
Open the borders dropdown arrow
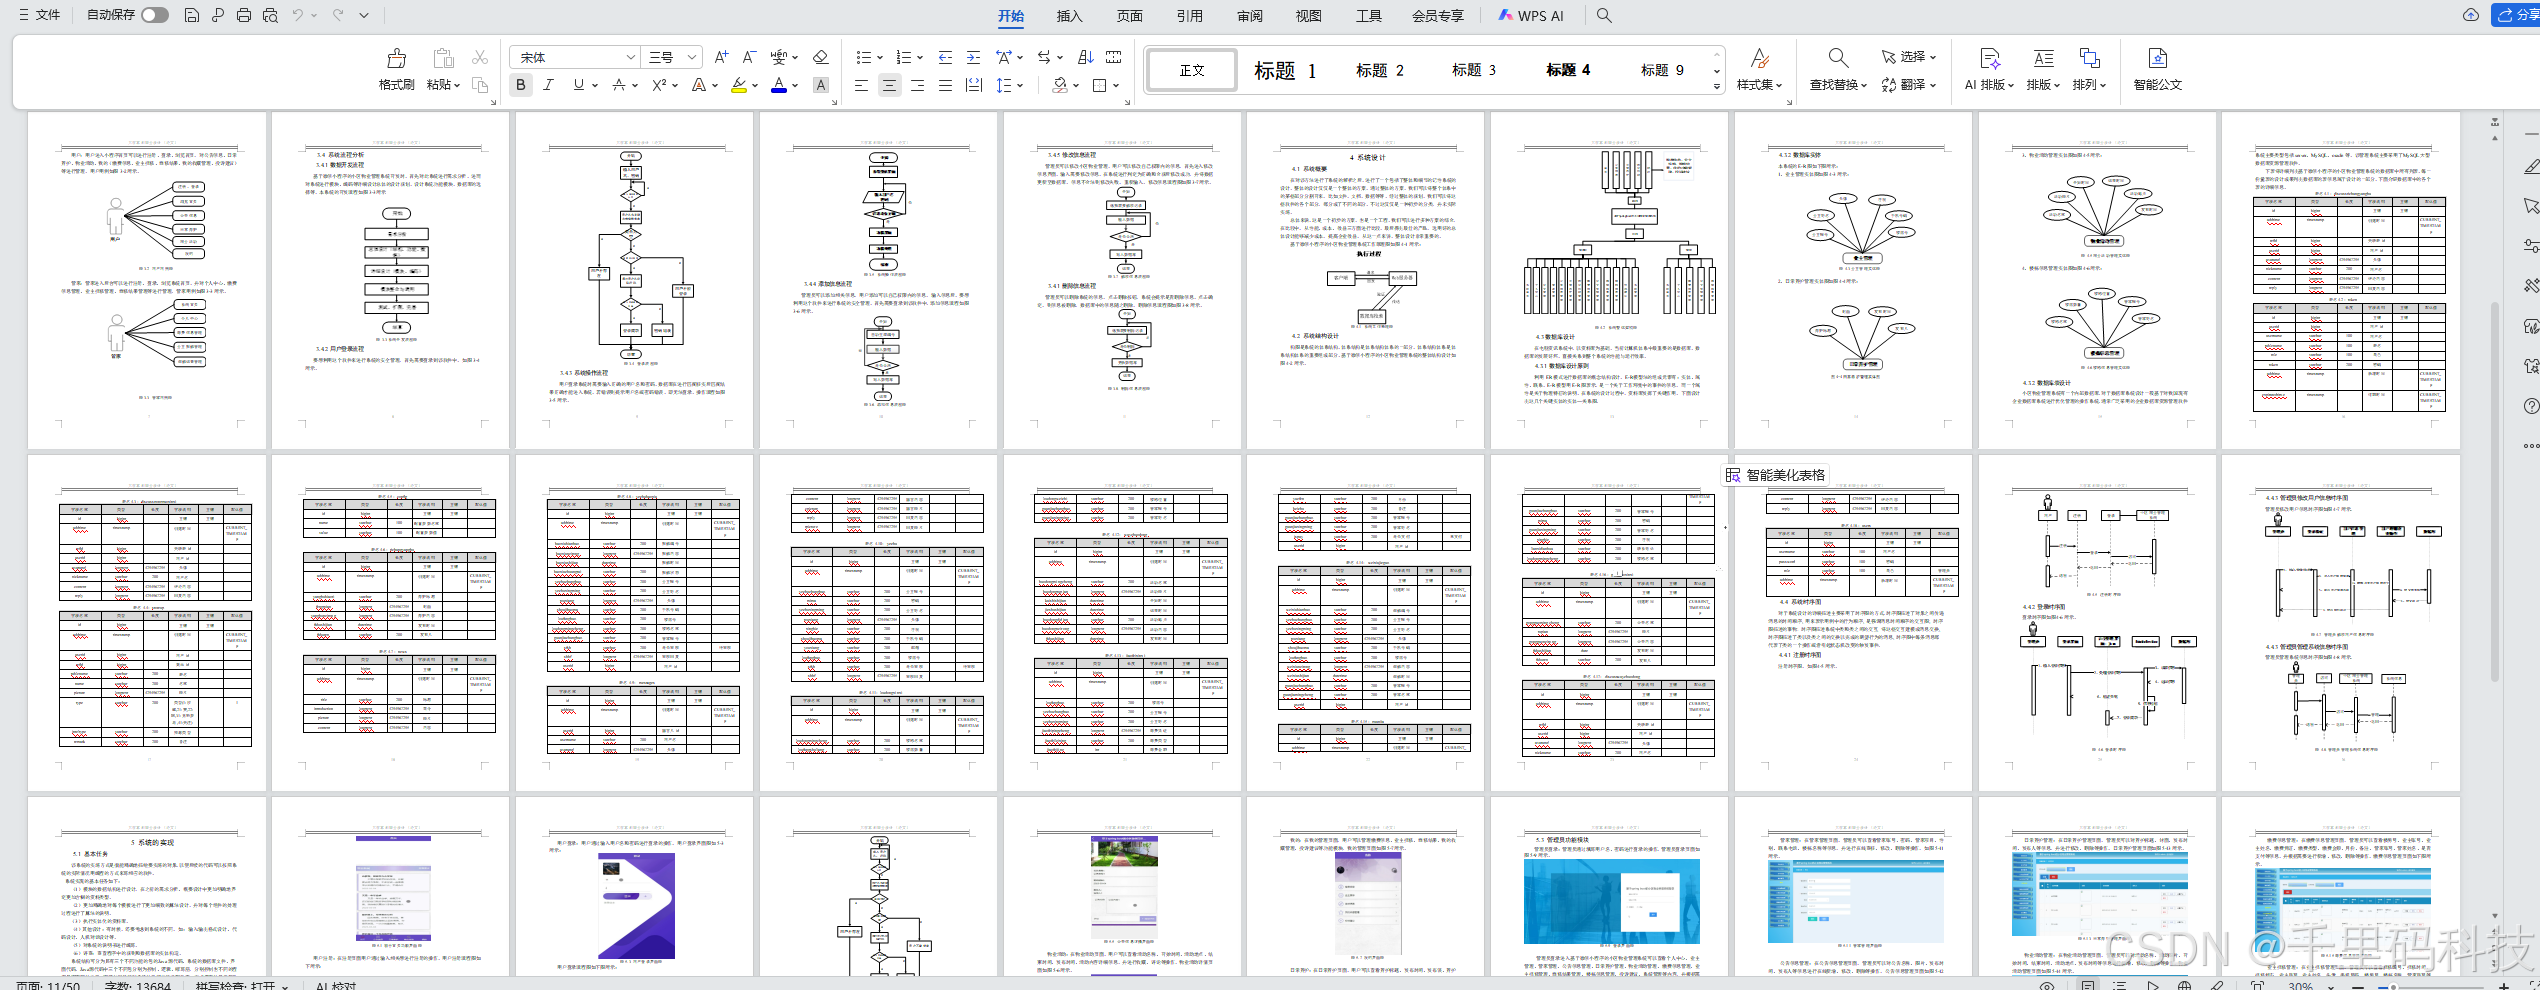click(1116, 85)
